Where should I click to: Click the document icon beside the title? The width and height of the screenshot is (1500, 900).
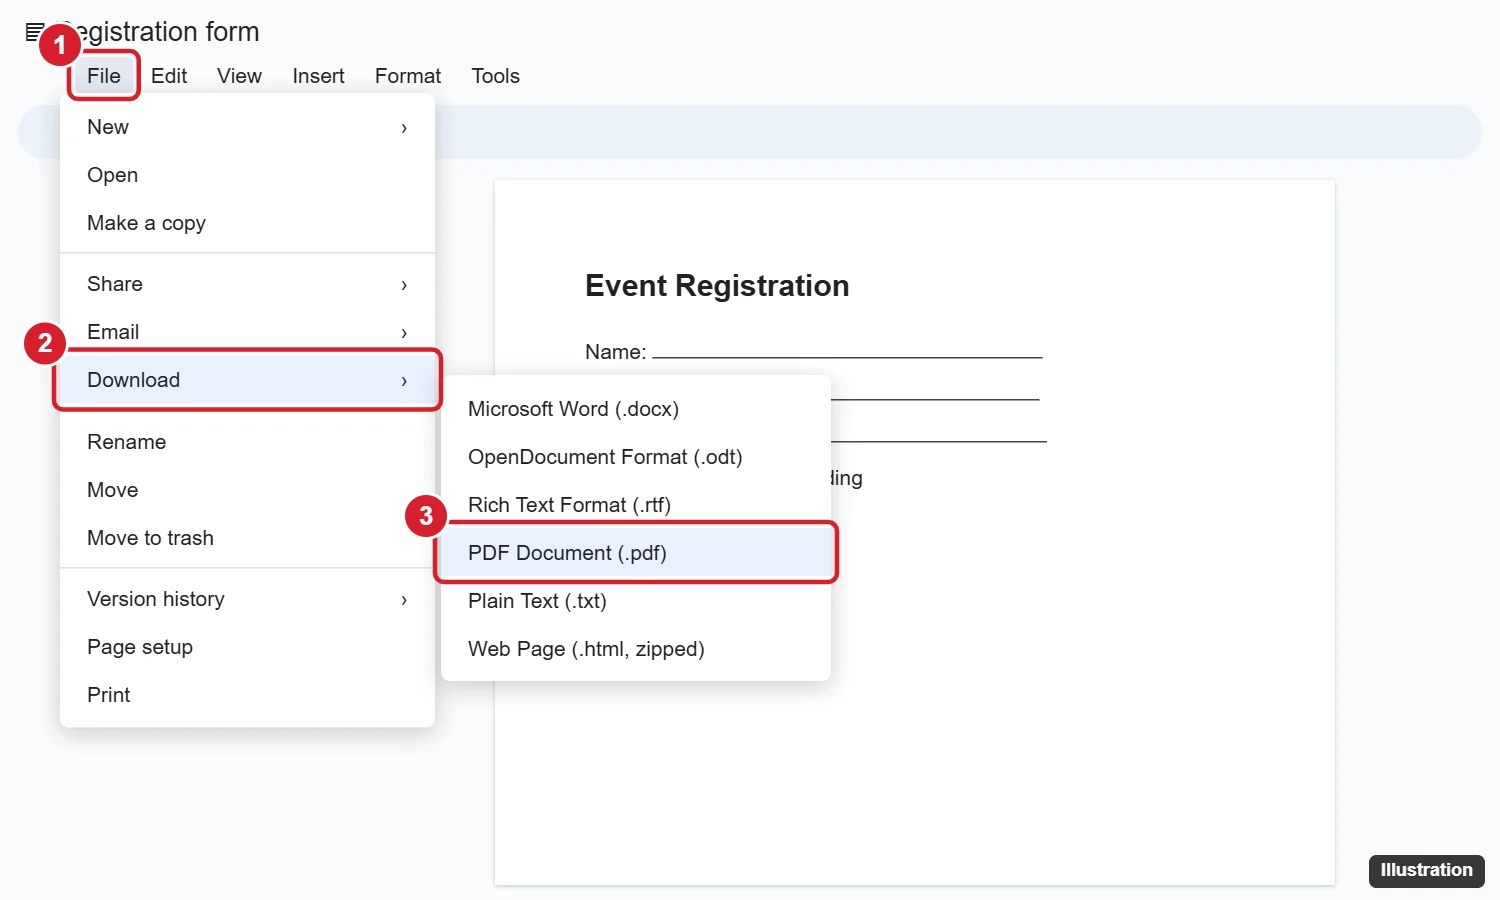pos(34,32)
